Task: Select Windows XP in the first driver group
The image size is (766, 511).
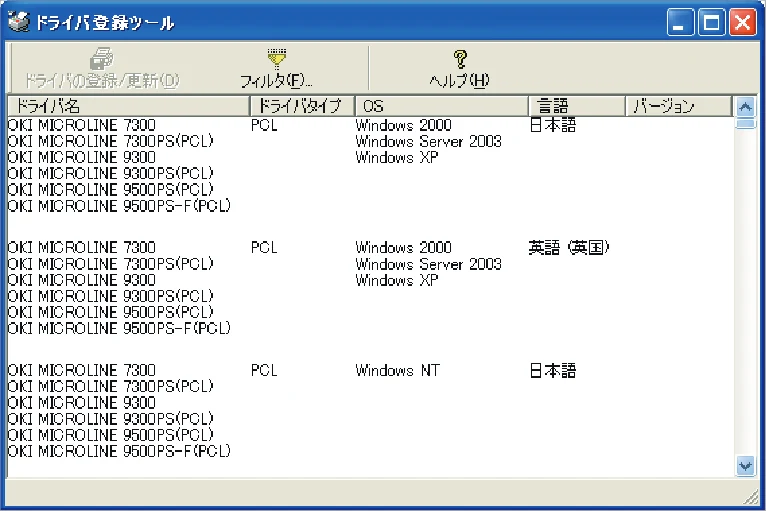Action: pos(397,157)
